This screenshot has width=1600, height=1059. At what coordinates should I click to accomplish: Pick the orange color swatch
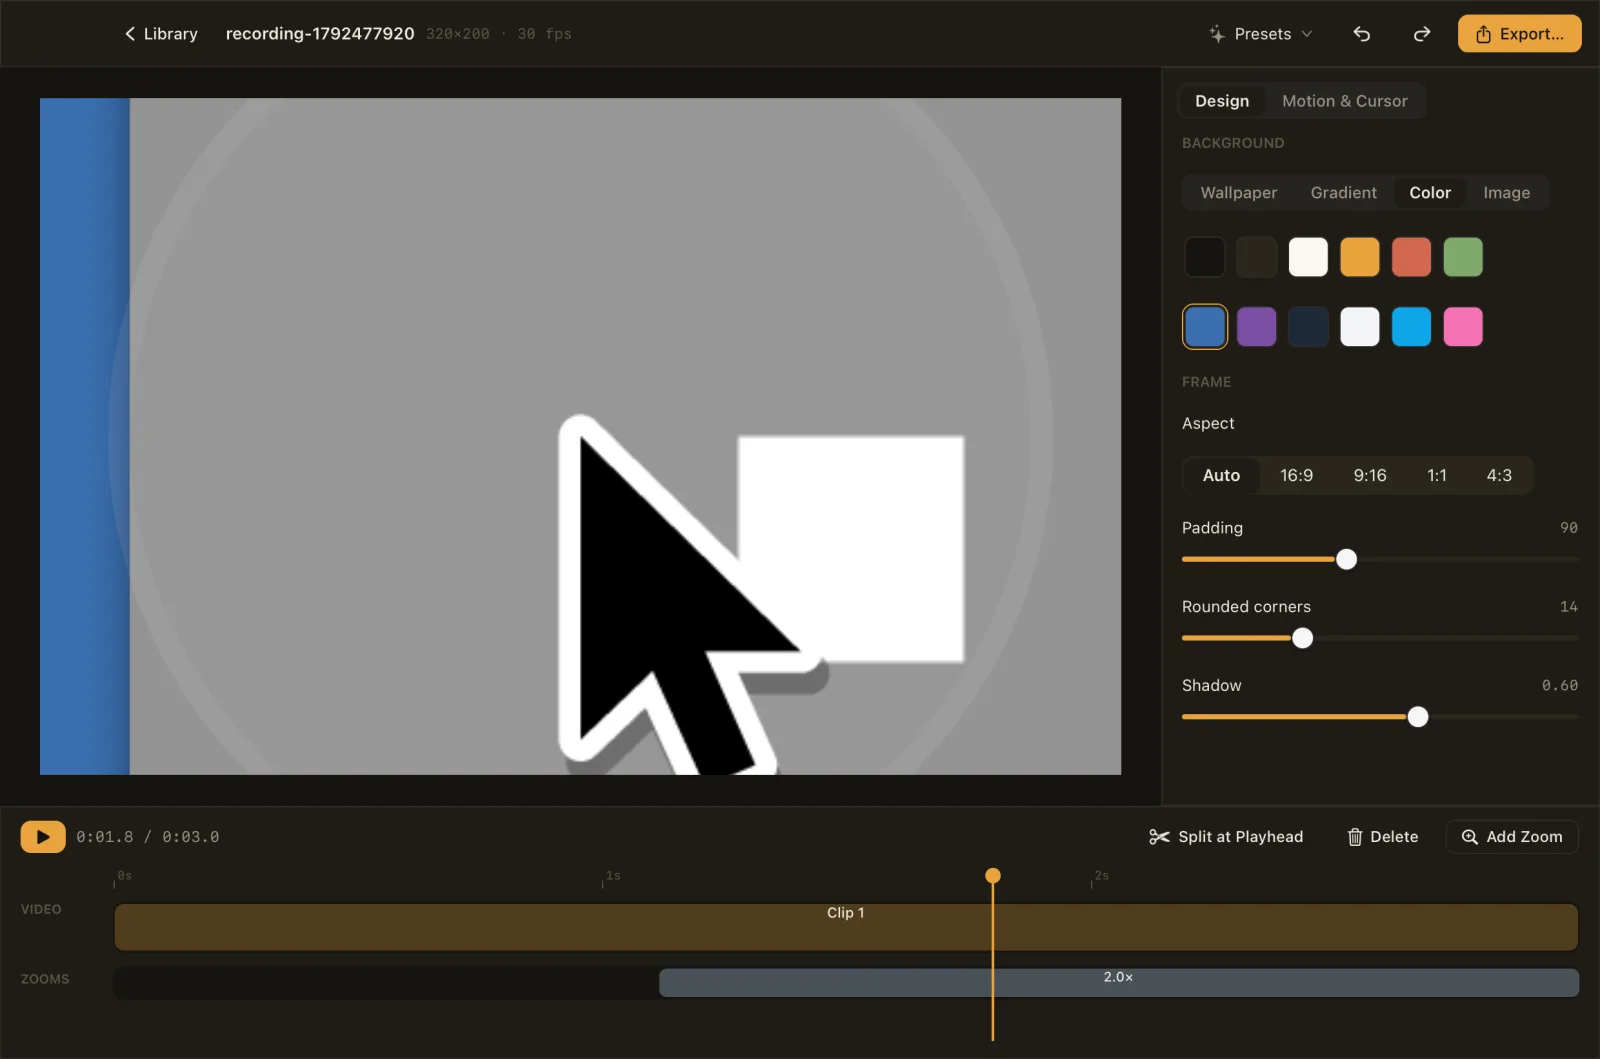1360,257
